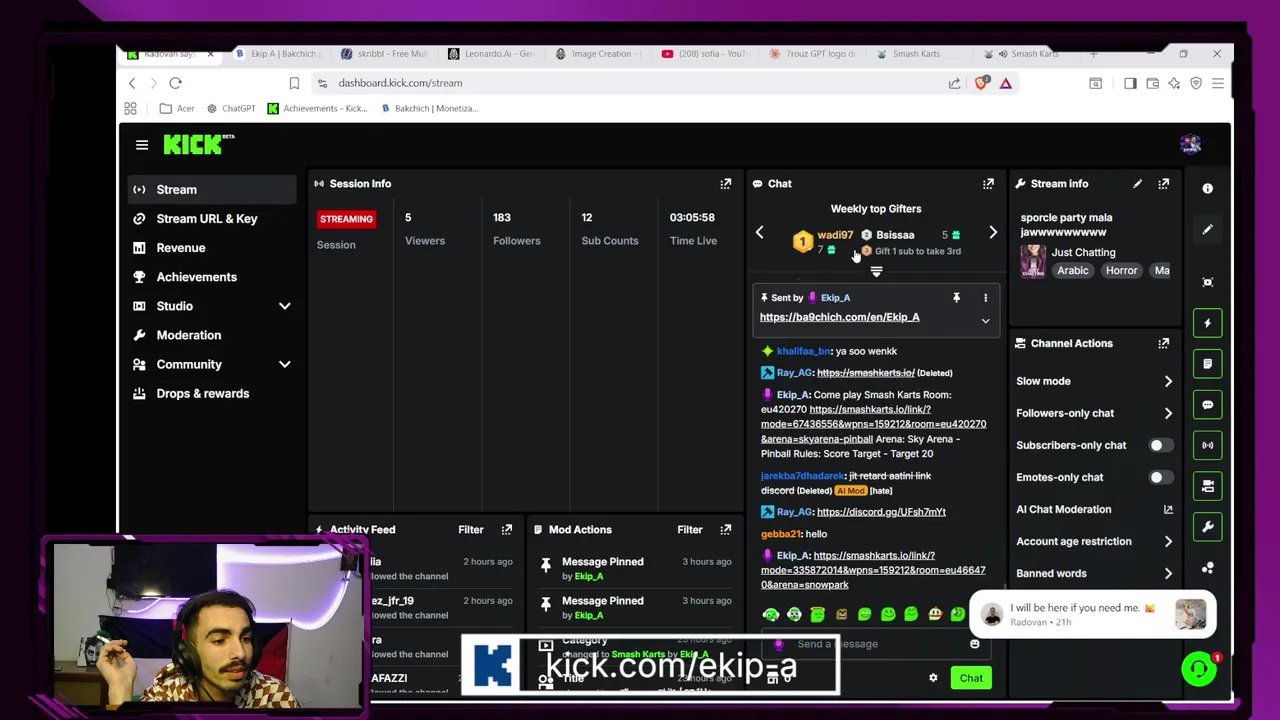Pop out the Activity Feed panel
This screenshot has height=720, width=1280.
pos(507,530)
